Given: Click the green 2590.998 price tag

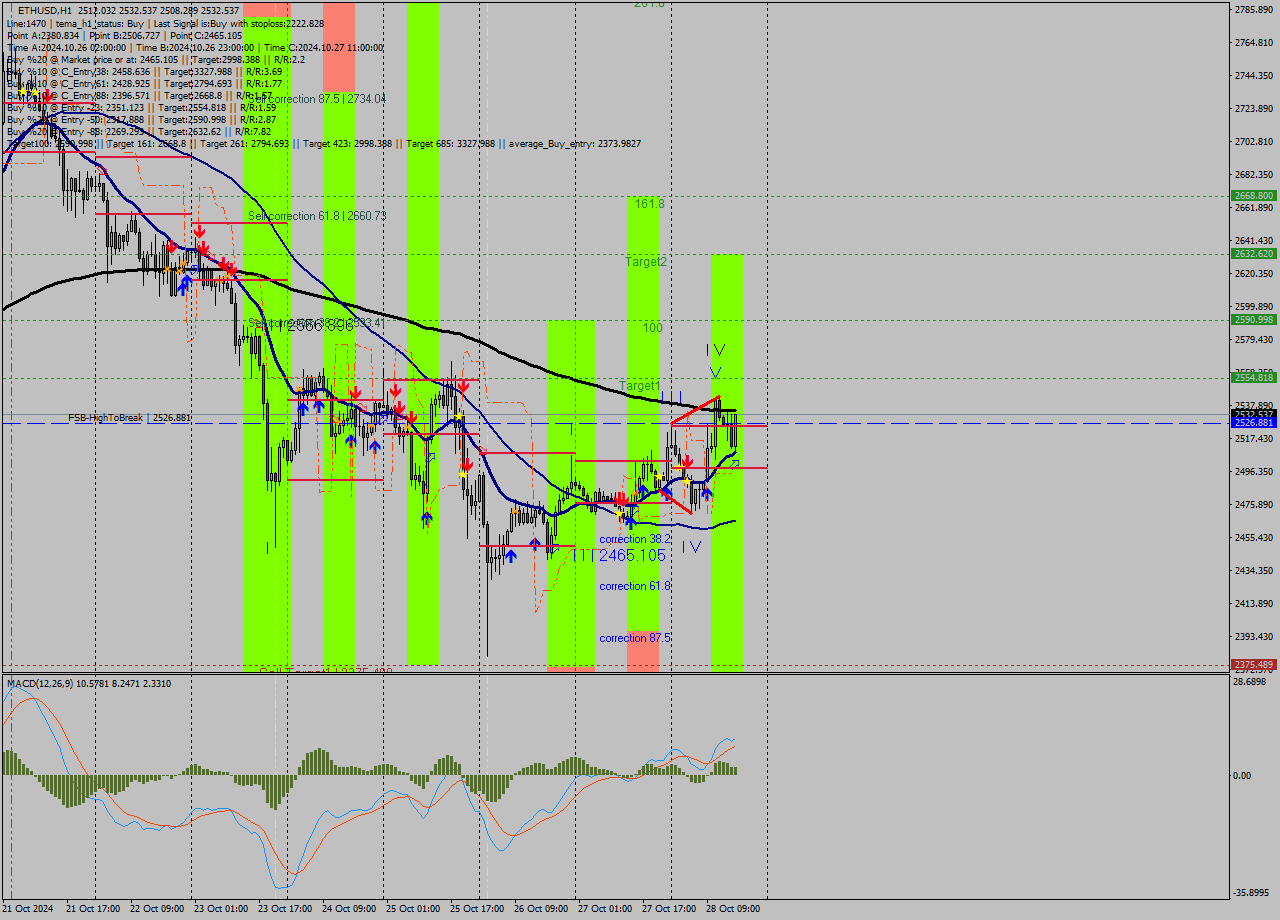Looking at the screenshot, I should (1254, 320).
